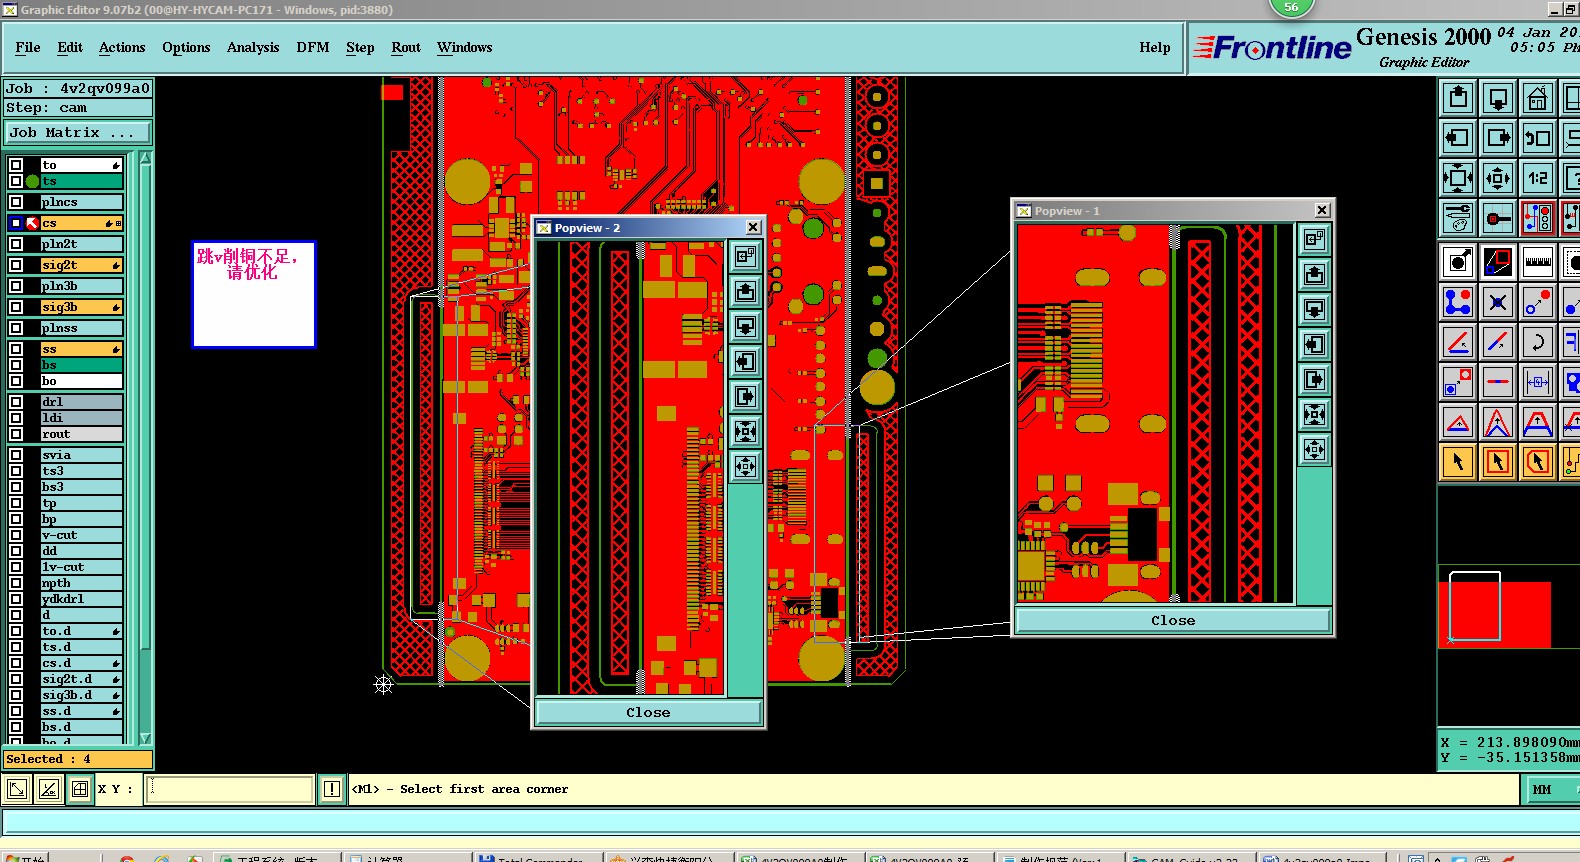Click top icon in Popview - 1 side toolbar
Viewport: 1580px width, 862px height.
pyautogui.click(x=1314, y=239)
